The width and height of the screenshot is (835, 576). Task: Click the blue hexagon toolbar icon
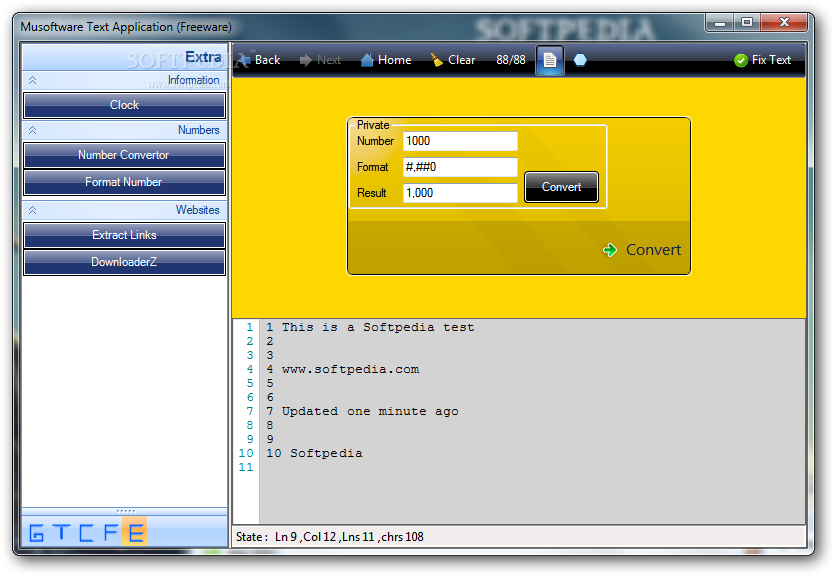580,60
